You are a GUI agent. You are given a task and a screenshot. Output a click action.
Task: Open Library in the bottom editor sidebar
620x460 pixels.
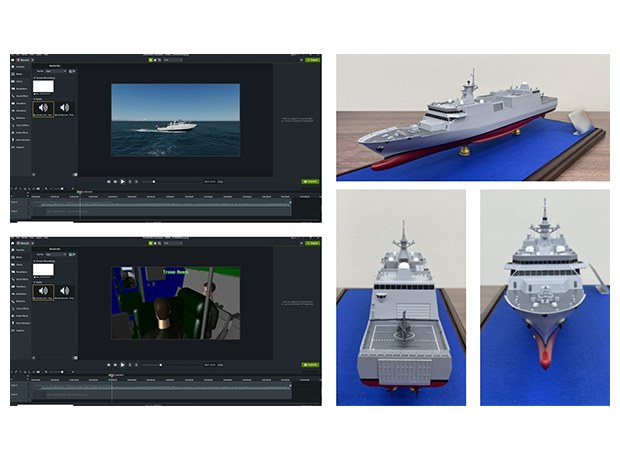click(x=21, y=262)
